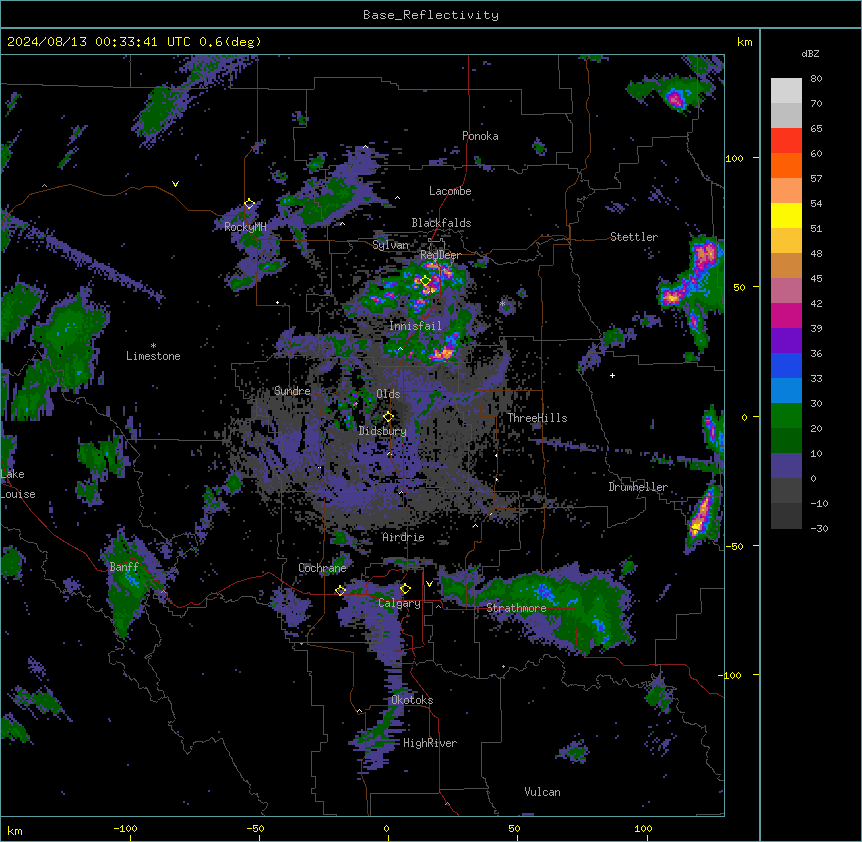This screenshot has height=842, width=862.
Task: Click the 57 value in dBZ legend
Action: pyautogui.click(x=816, y=179)
